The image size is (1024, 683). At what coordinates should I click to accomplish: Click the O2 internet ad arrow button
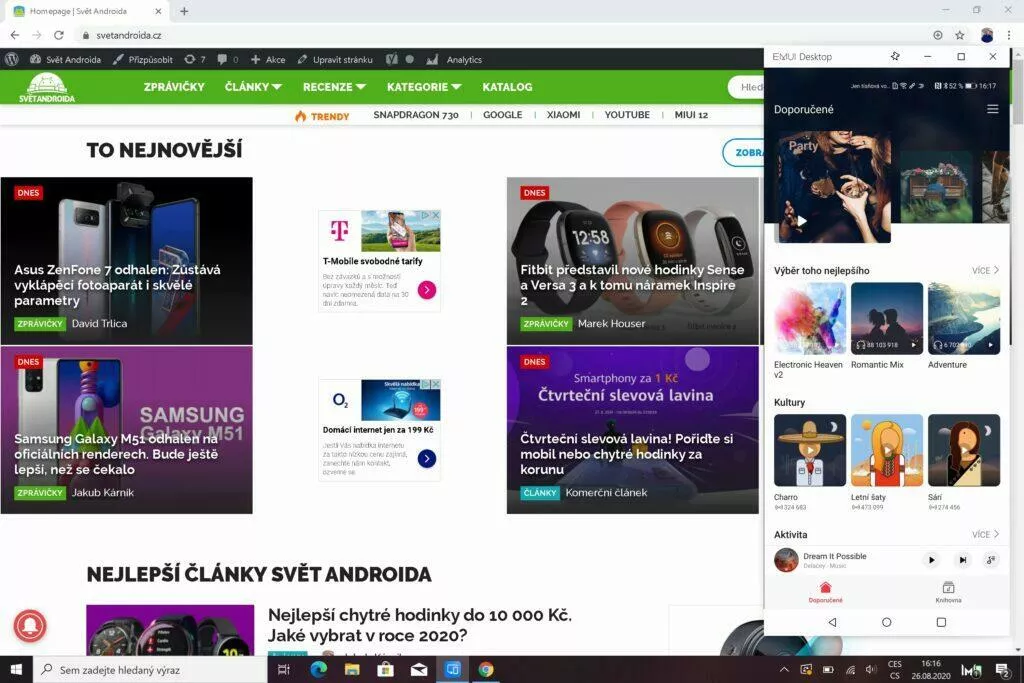pos(426,458)
